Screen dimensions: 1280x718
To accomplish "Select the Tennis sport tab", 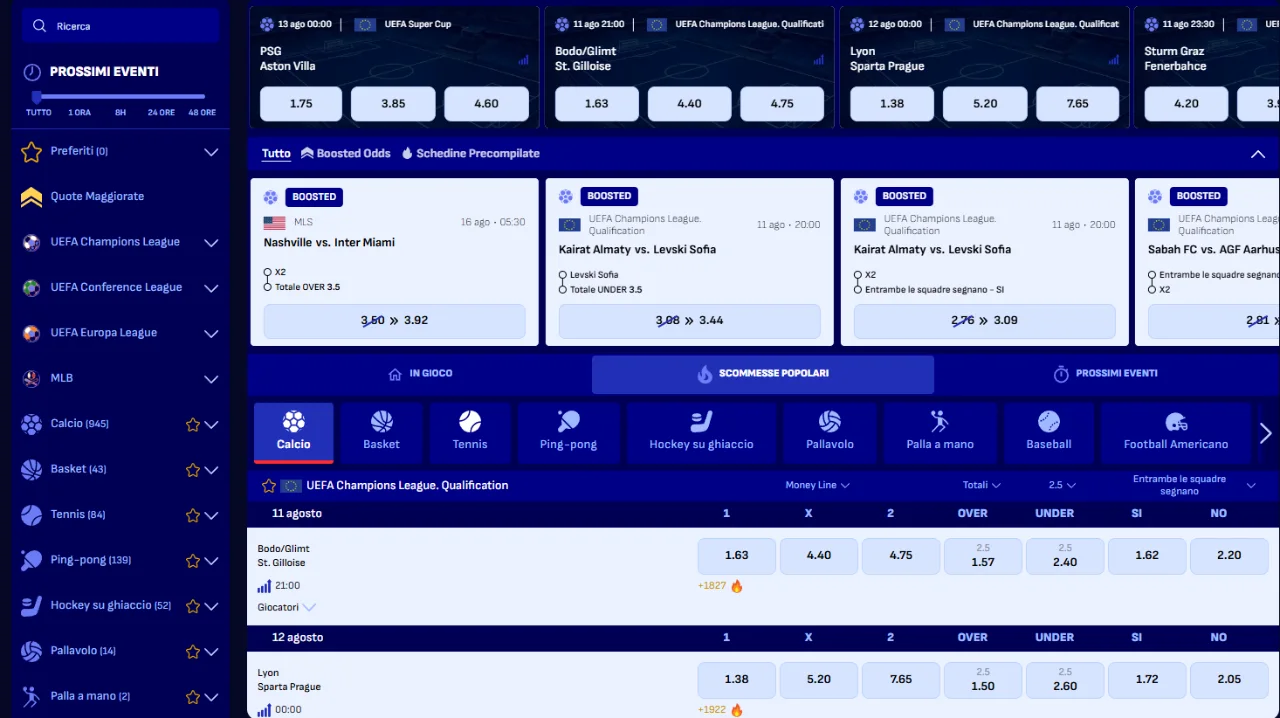I will tap(470, 433).
